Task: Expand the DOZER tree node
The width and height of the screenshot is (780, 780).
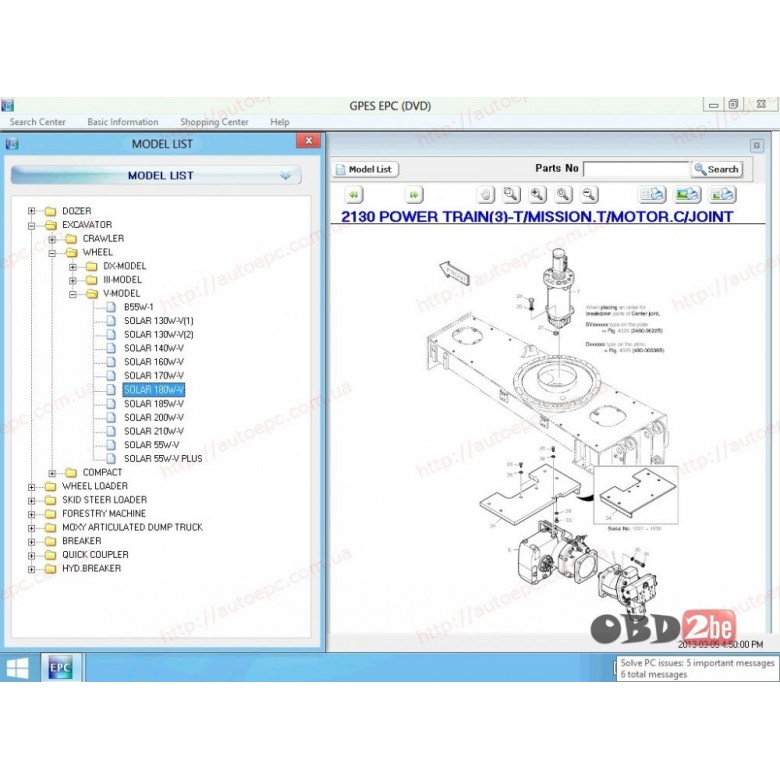Action: 31,211
